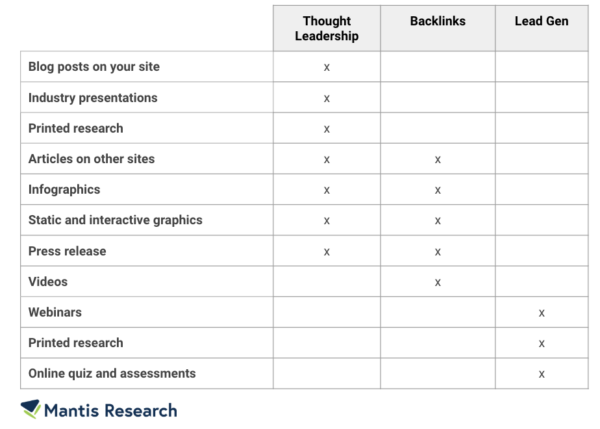Click the Videos row label
Image resolution: width=600 pixels, height=429 pixels.
(x=48, y=282)
